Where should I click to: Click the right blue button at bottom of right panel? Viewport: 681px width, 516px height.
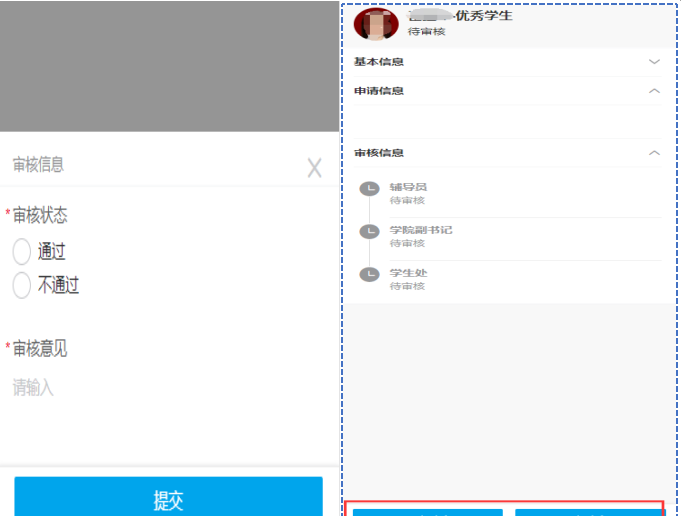(x=587, y=511)
